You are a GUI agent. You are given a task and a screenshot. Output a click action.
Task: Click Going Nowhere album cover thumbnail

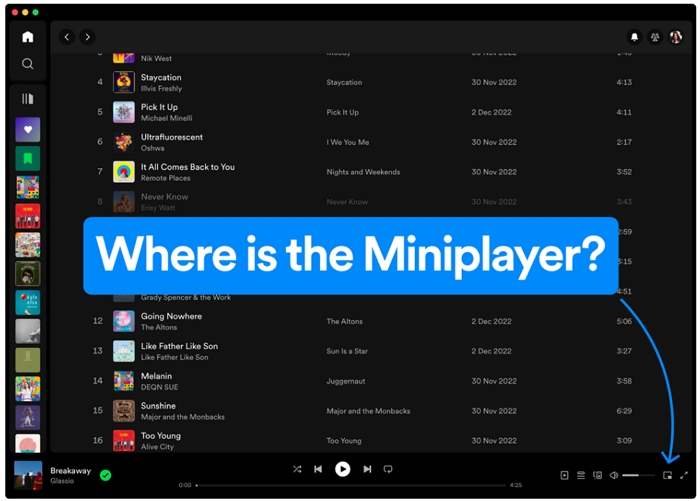(x=124, y=321)
